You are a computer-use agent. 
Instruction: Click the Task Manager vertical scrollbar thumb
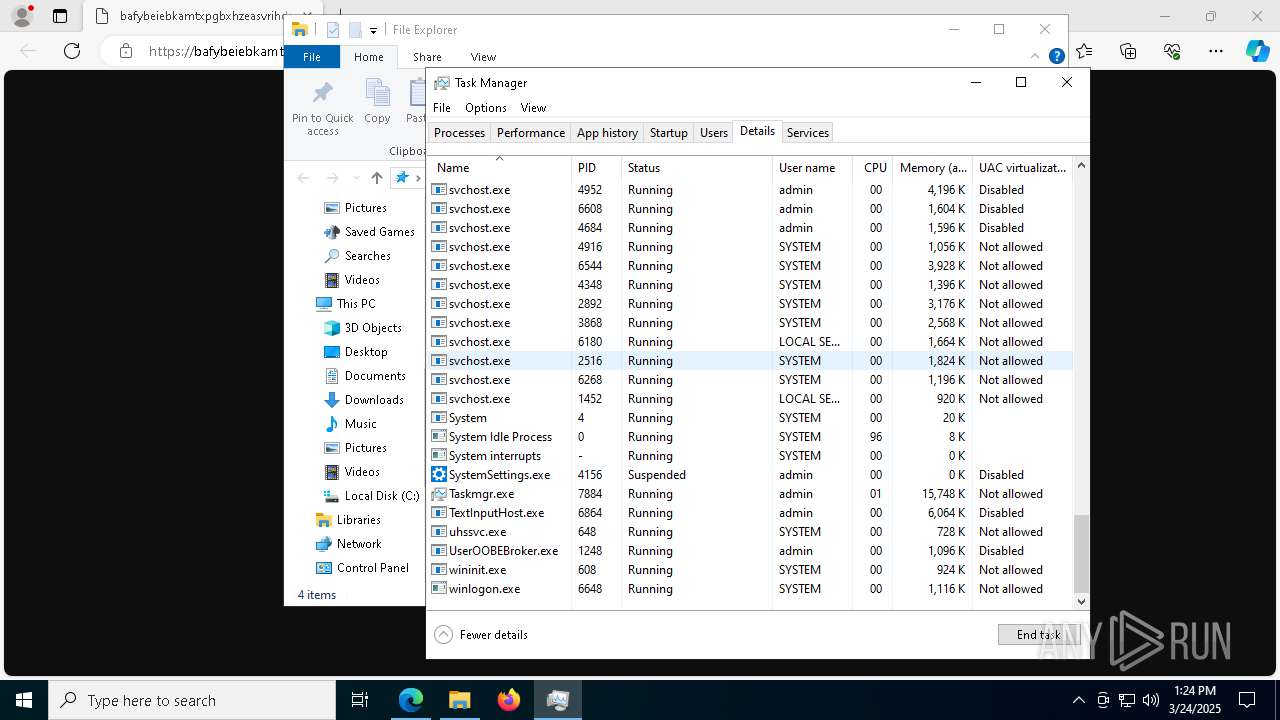(x=1081, y=553)
